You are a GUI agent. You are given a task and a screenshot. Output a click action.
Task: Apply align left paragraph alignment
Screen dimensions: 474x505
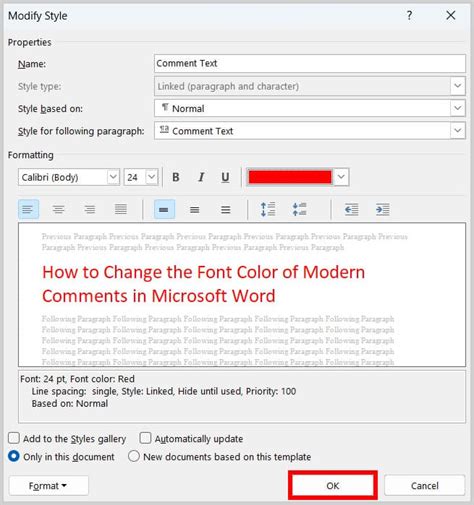(x=28, y=209)
